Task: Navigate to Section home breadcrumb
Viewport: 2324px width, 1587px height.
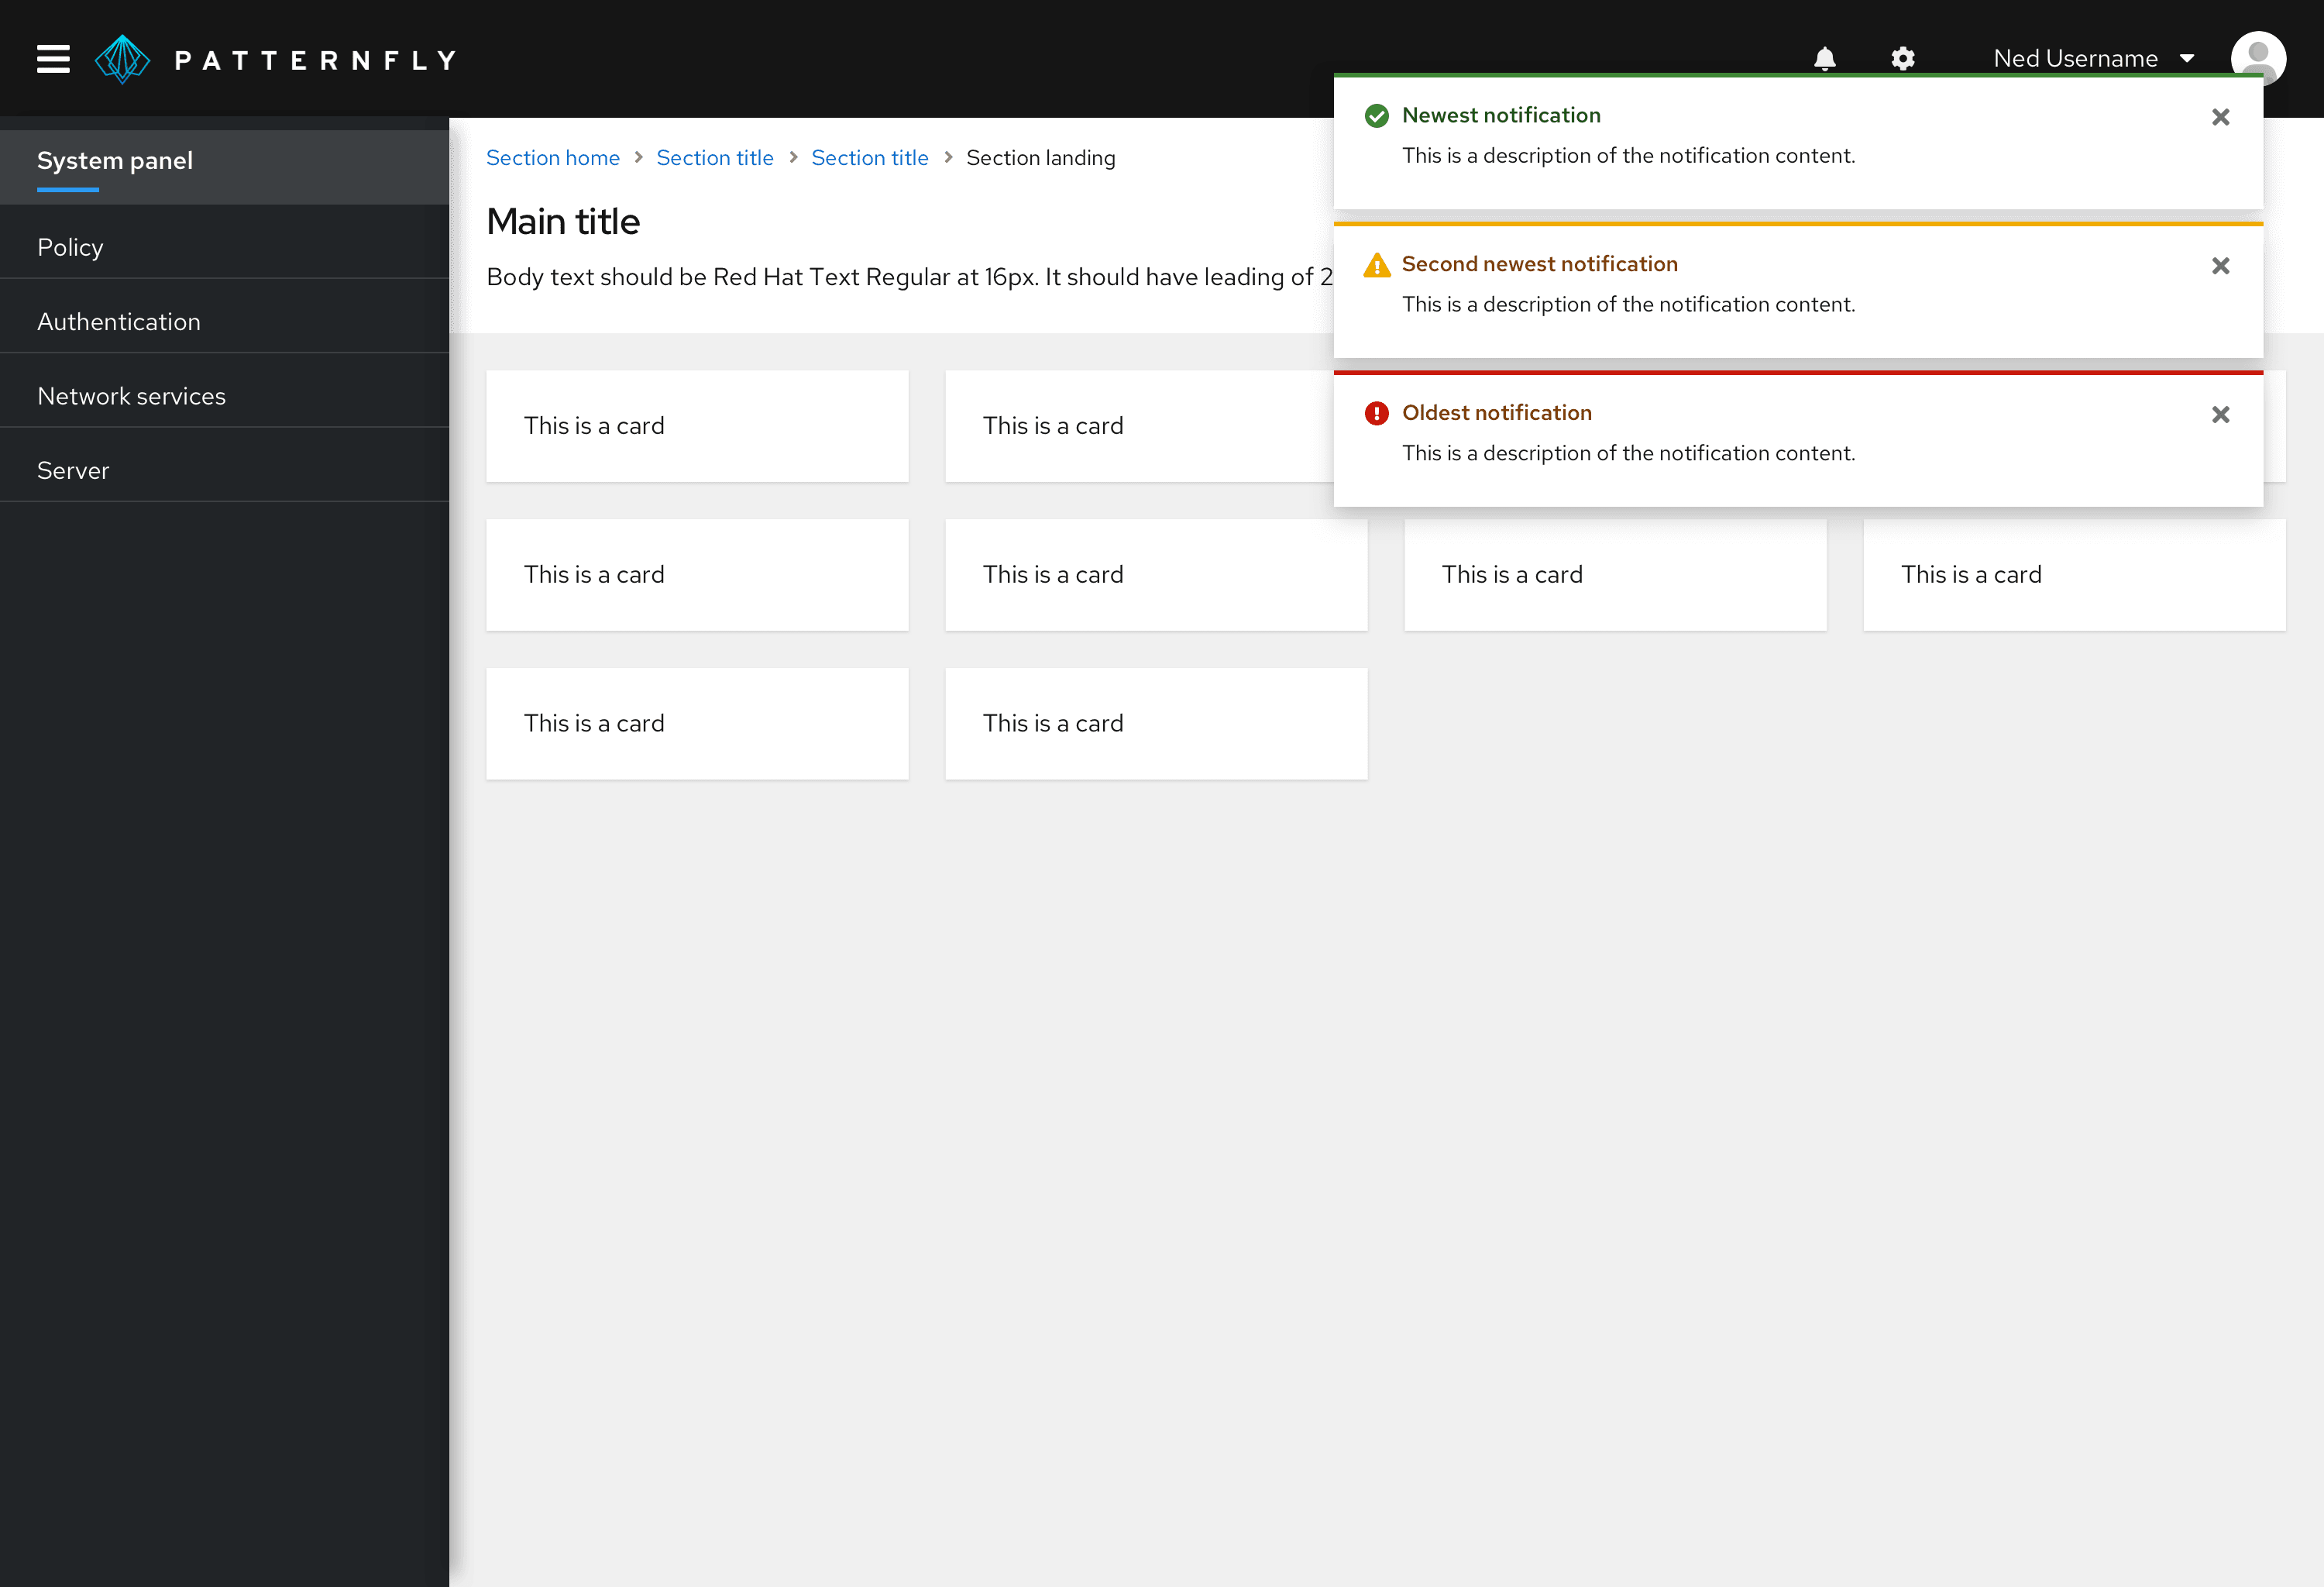Action: 553,157
